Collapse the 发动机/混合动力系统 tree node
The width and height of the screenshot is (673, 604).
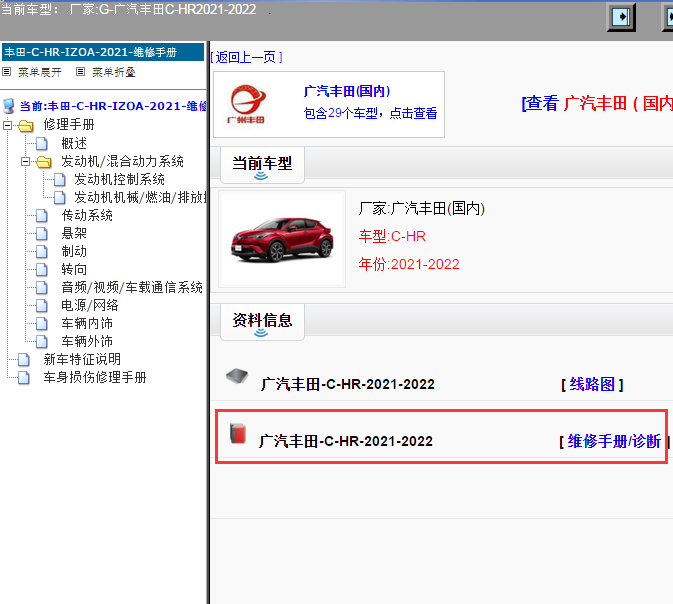25,162
